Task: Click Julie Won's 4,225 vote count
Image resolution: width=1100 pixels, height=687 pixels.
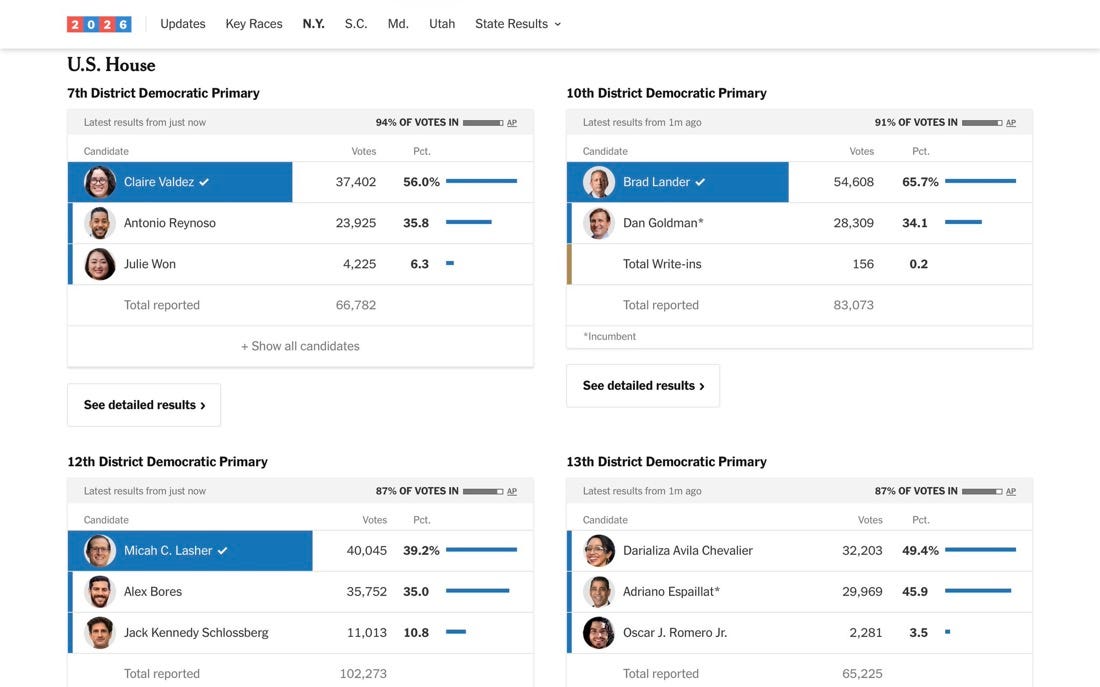Action: [359, 265]
